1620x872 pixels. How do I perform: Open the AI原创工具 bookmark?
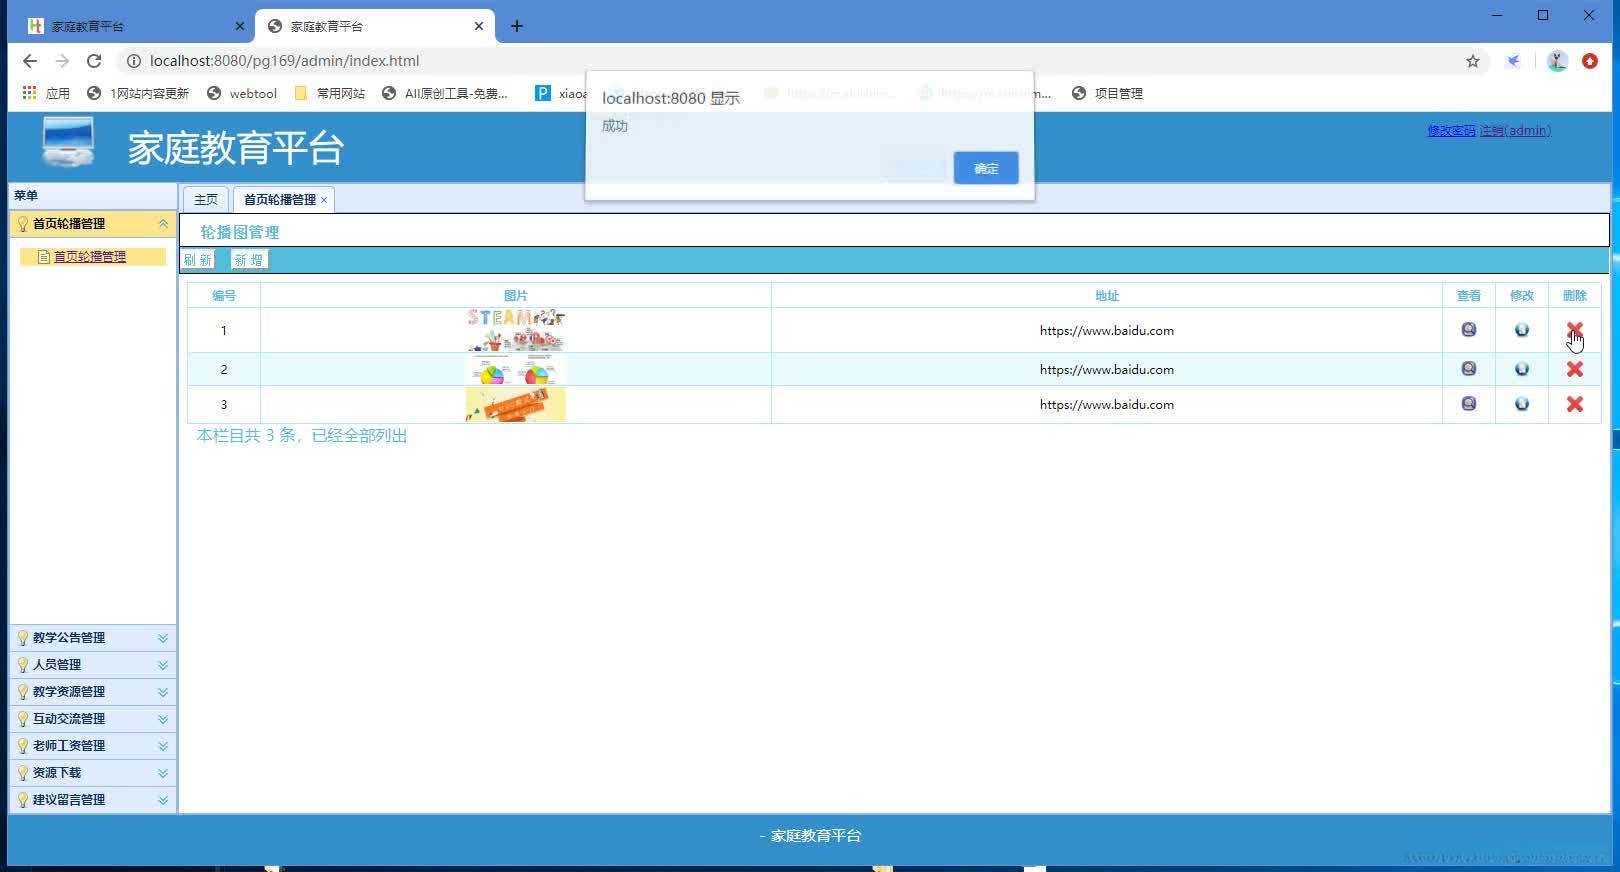tap(445, 93)
